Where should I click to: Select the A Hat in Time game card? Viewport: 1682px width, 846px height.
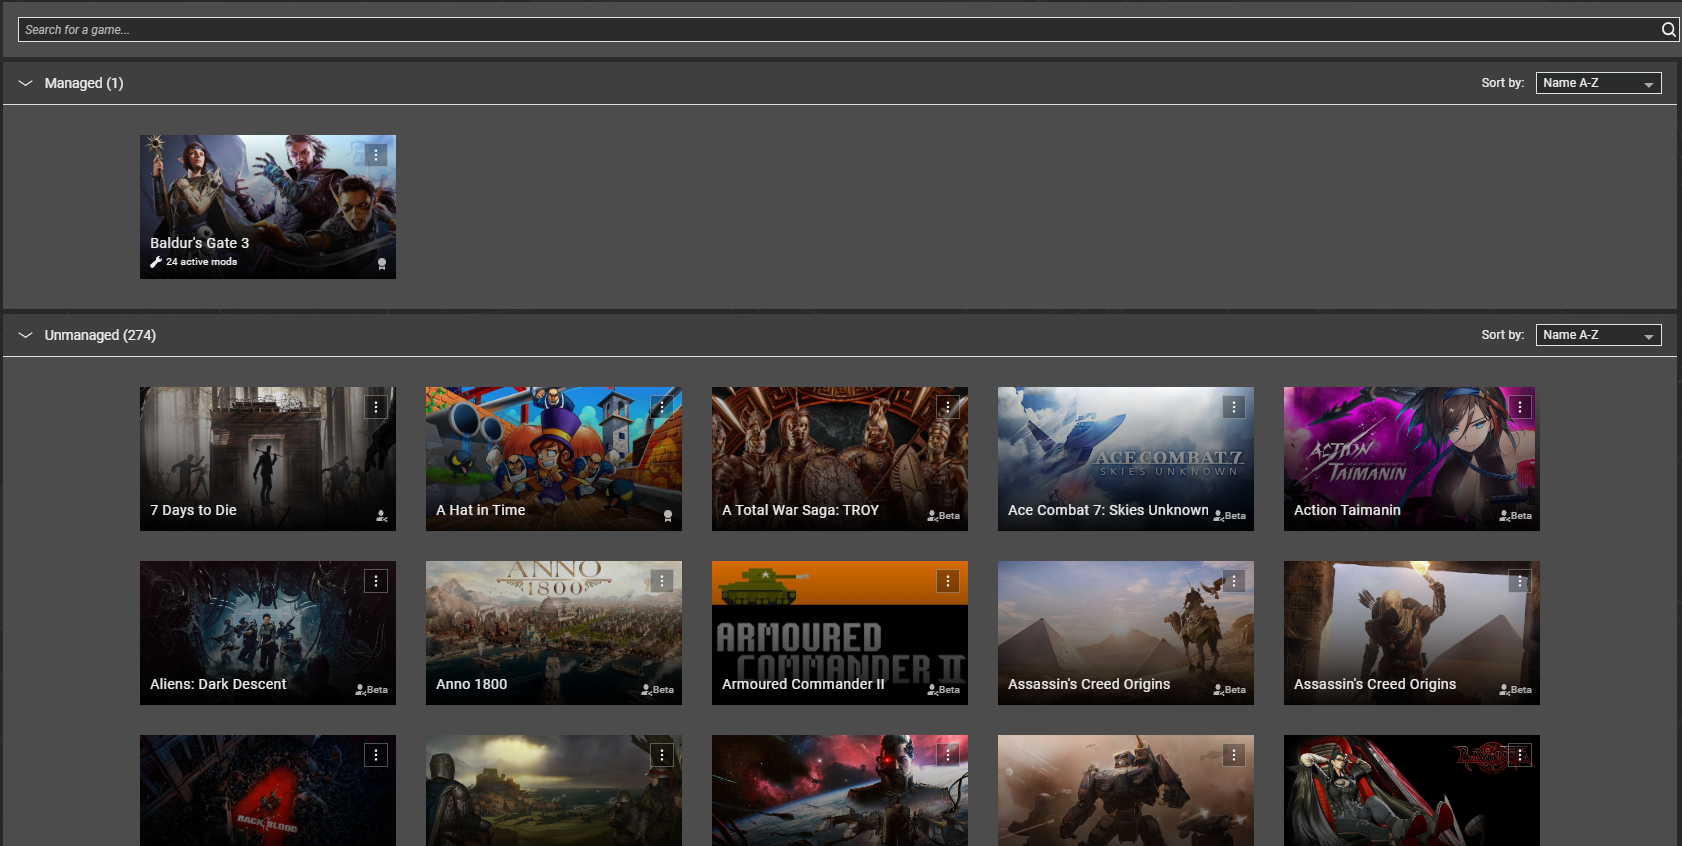tap(554, 459)
